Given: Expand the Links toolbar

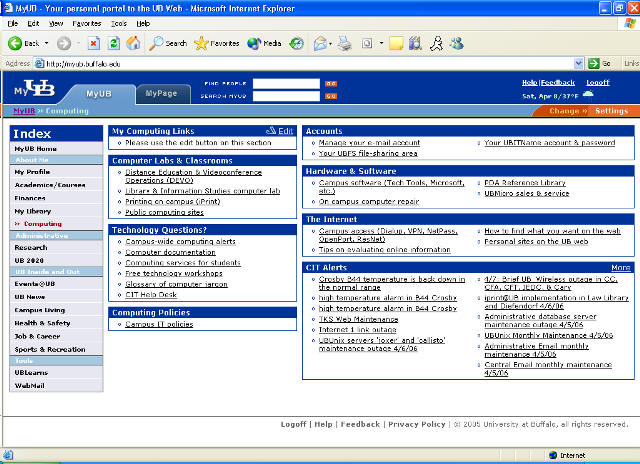Looking at the screenshot, I should (631, 64).
